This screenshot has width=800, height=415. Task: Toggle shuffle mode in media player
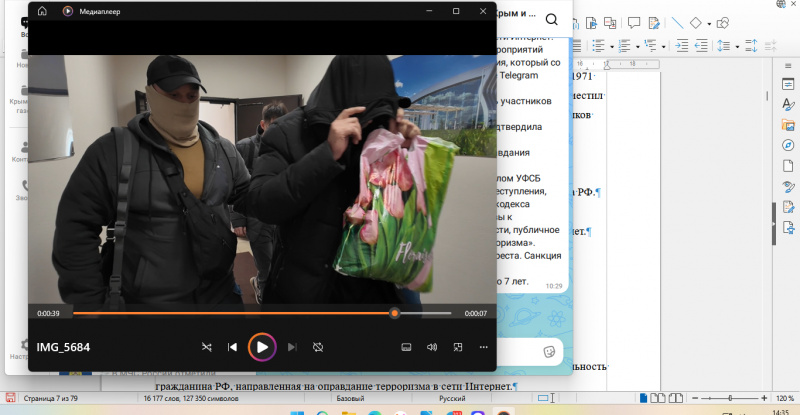206,347
